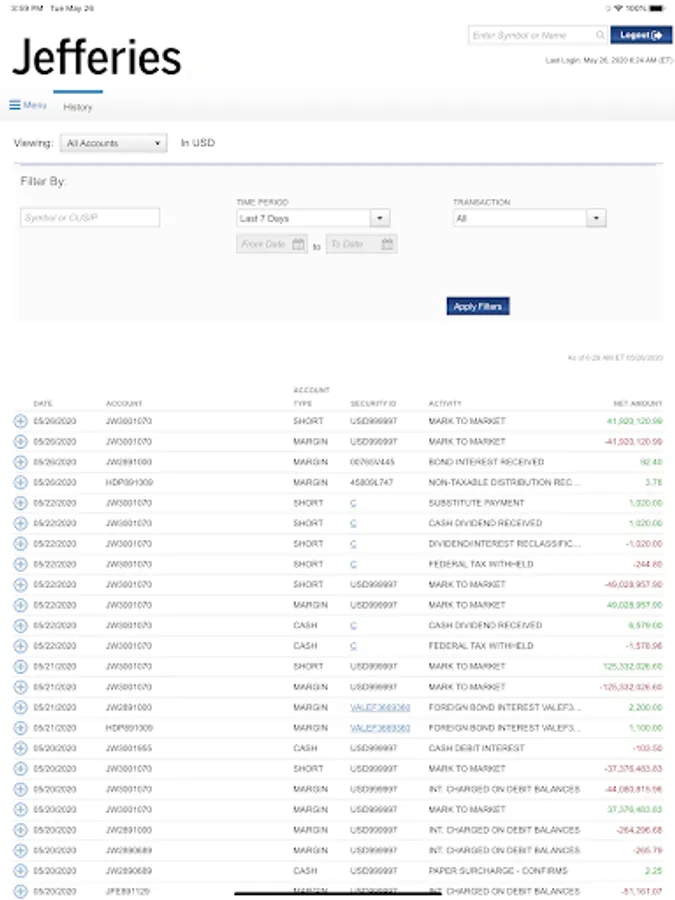This screenshot has height=900, width=675.
Task: Open C link in Federal Tax Withheld -1,578.96 row
Action: tap(353, 646)
